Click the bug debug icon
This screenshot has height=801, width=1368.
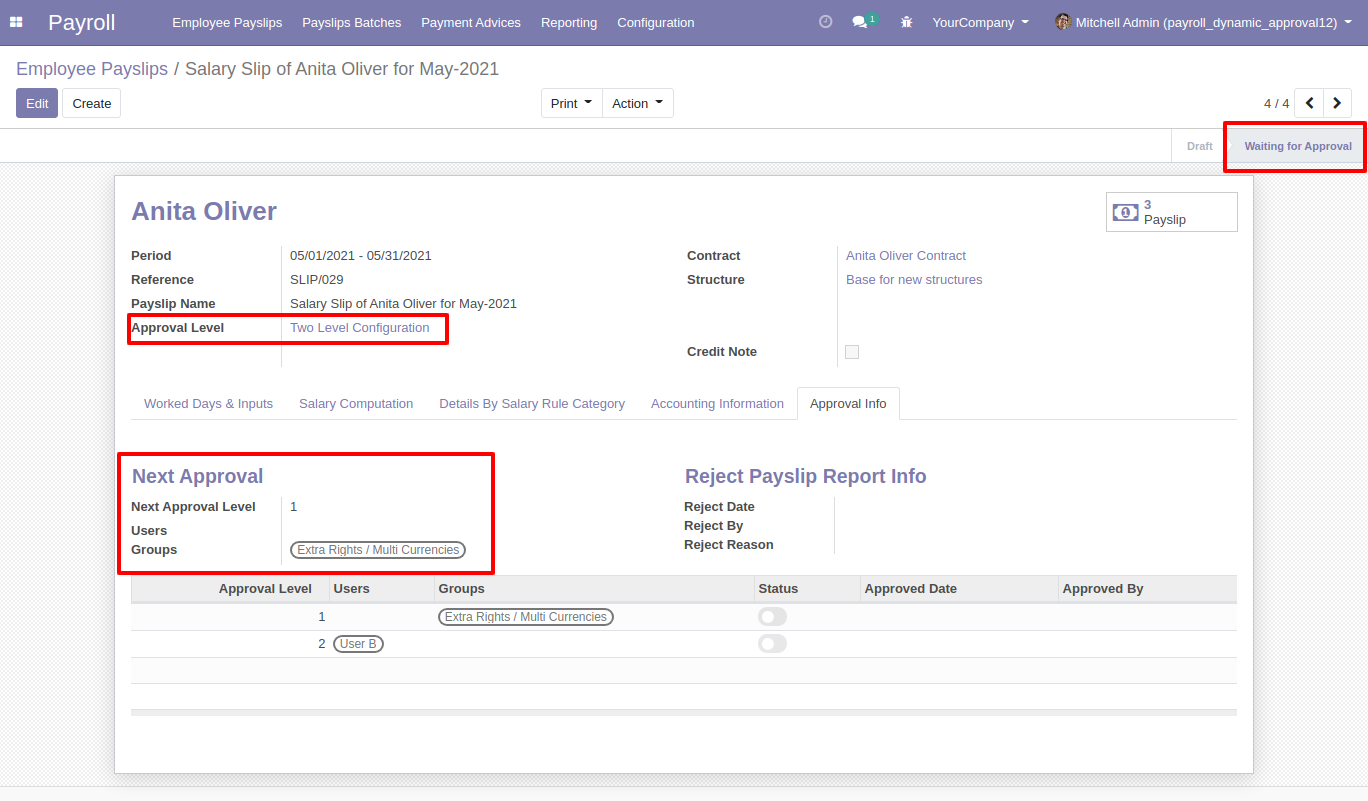tap(906, 22)
